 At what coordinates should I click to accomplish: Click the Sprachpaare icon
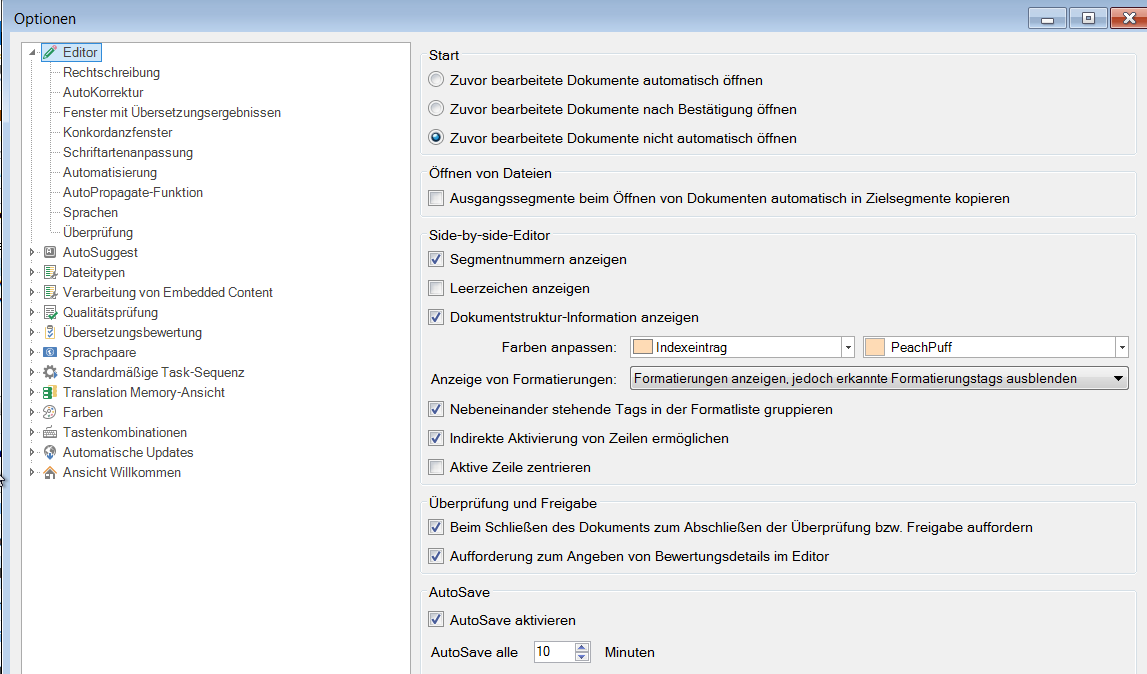50,352
